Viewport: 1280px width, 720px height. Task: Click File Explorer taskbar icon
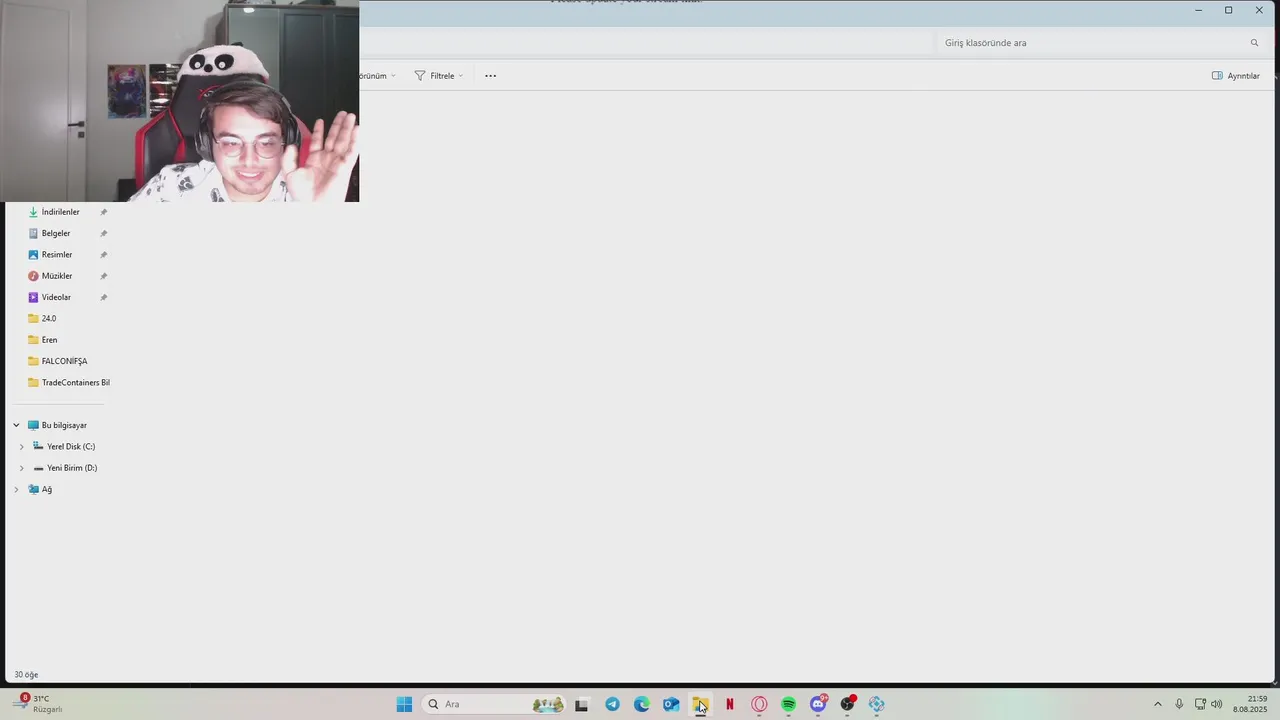coord(700,704)
